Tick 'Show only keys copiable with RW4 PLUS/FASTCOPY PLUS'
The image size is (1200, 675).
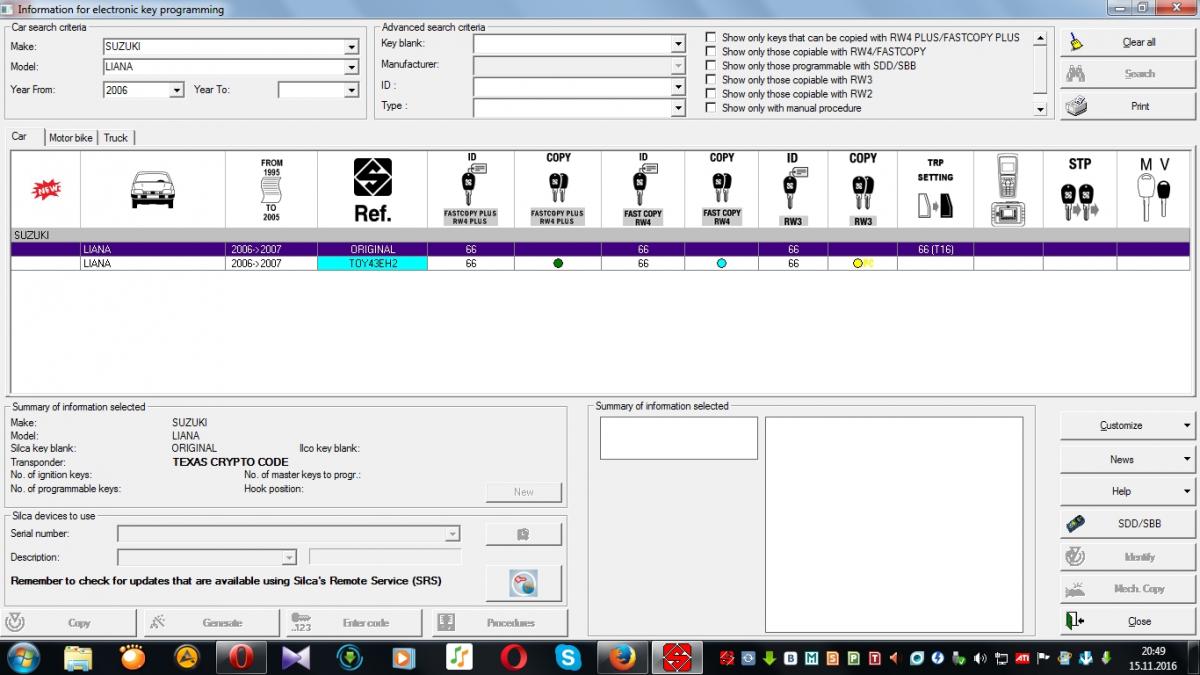710,37
